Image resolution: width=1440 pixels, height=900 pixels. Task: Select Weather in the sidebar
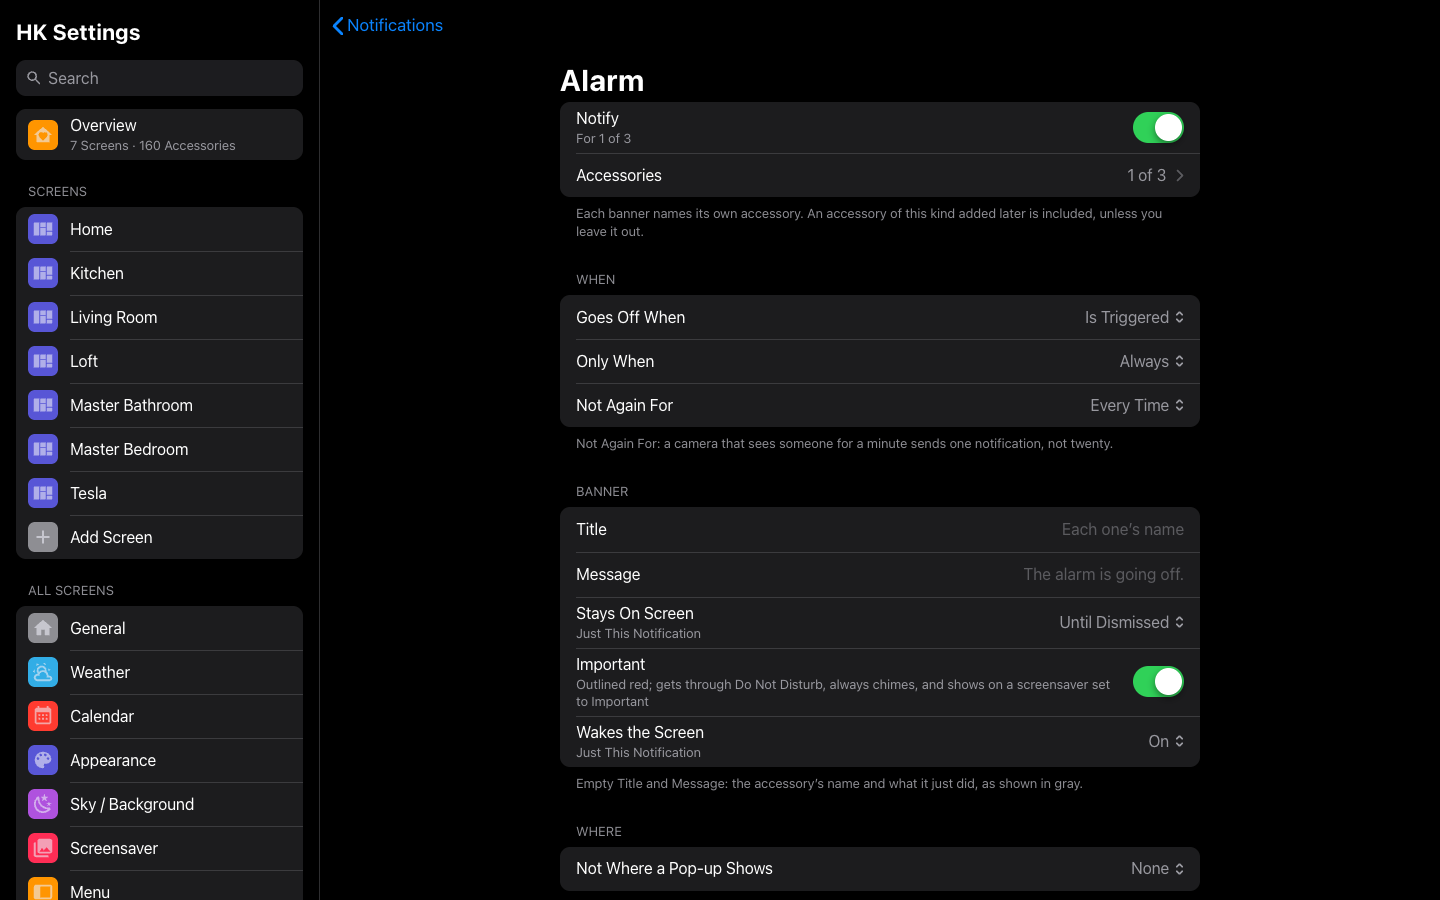160,672
